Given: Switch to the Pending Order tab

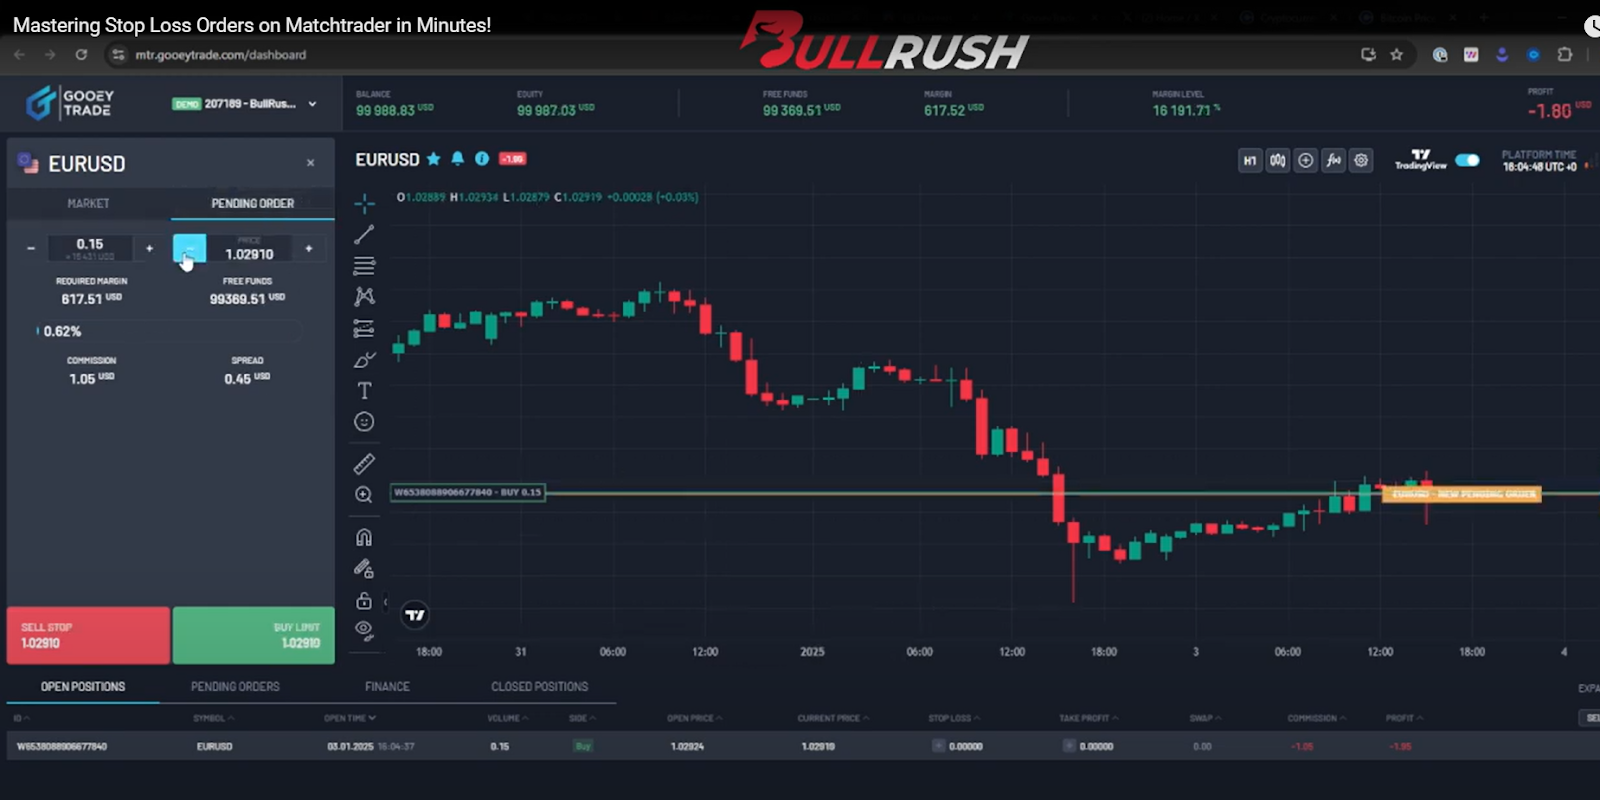Looking at the screenshot, I should point(253,203).
